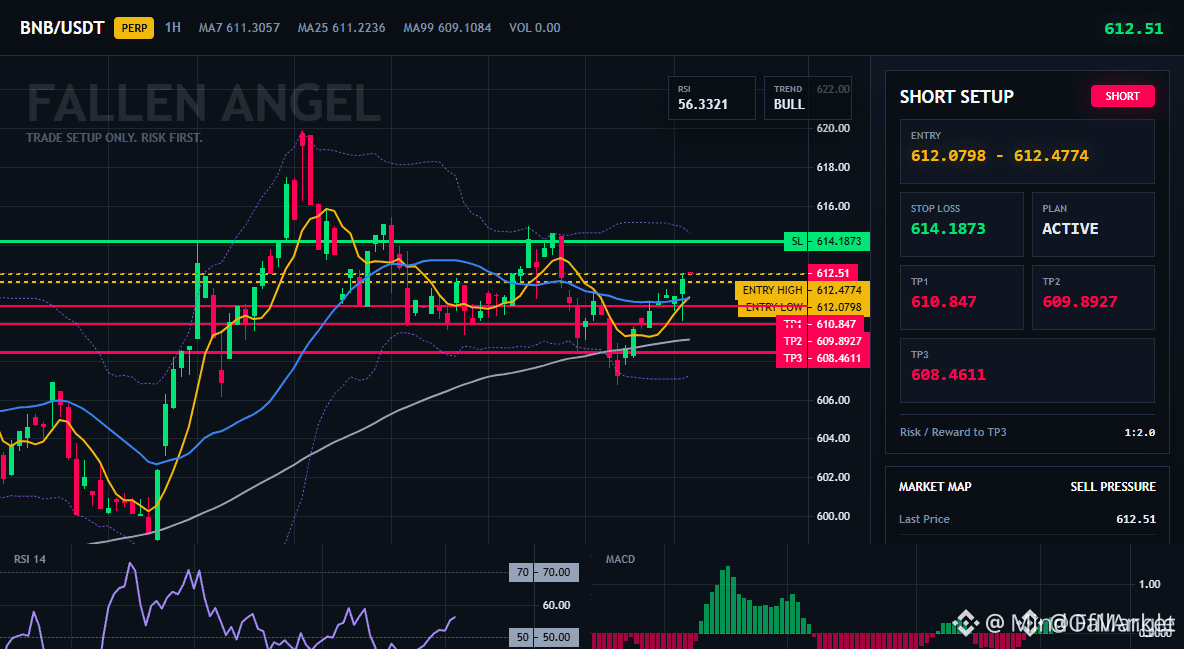
Task: Click the yellow PERP badge
Action: click(134, 28)
